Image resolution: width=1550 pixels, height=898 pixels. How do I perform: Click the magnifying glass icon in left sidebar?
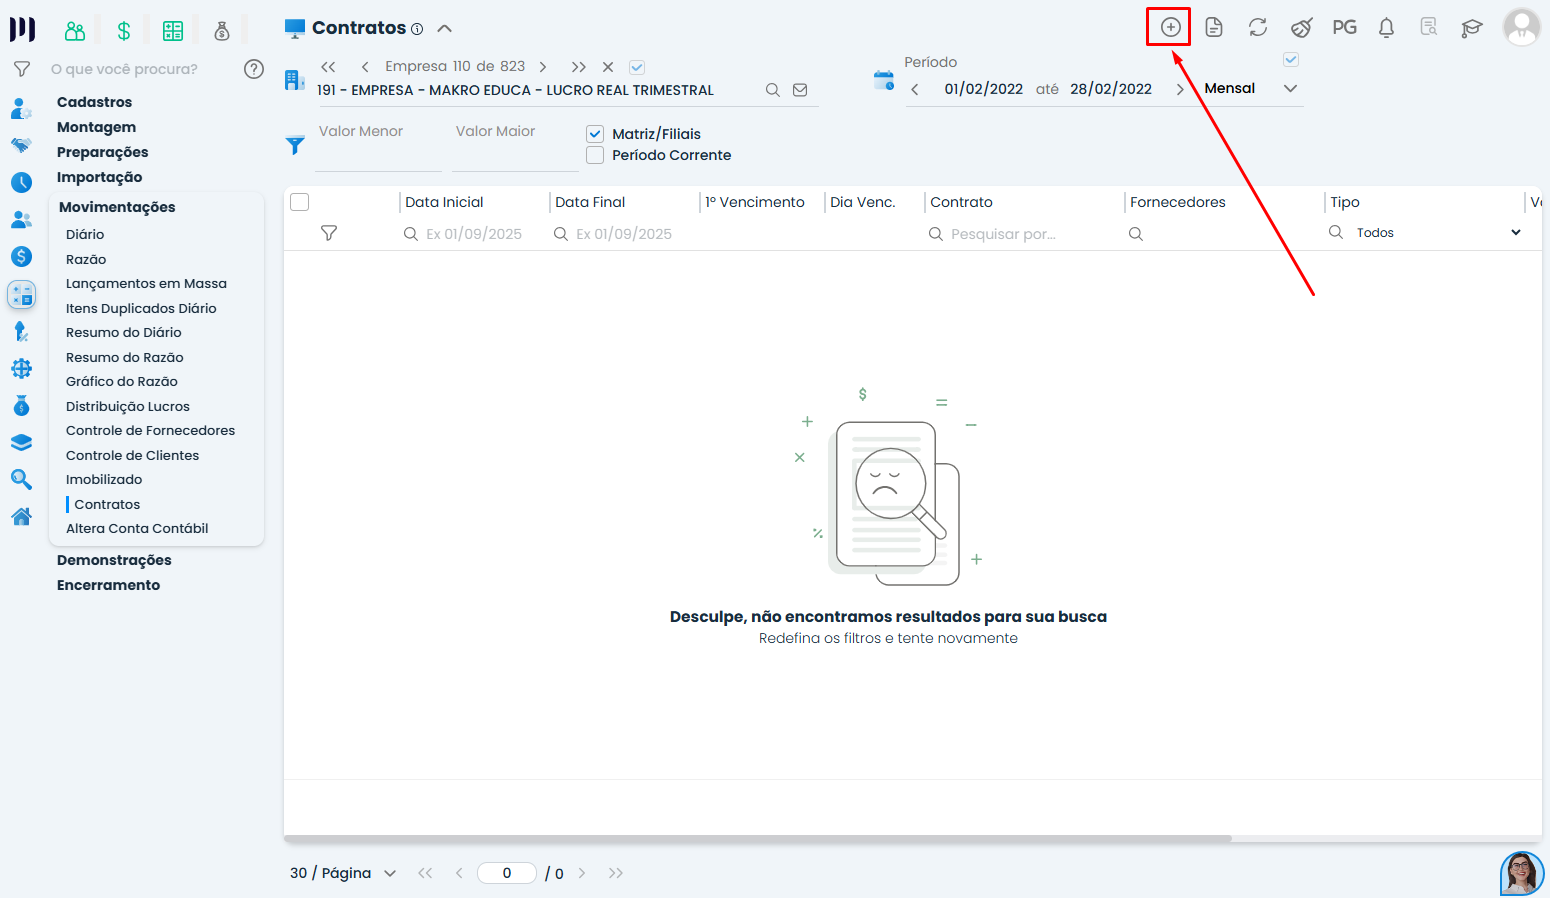[21, 479]
